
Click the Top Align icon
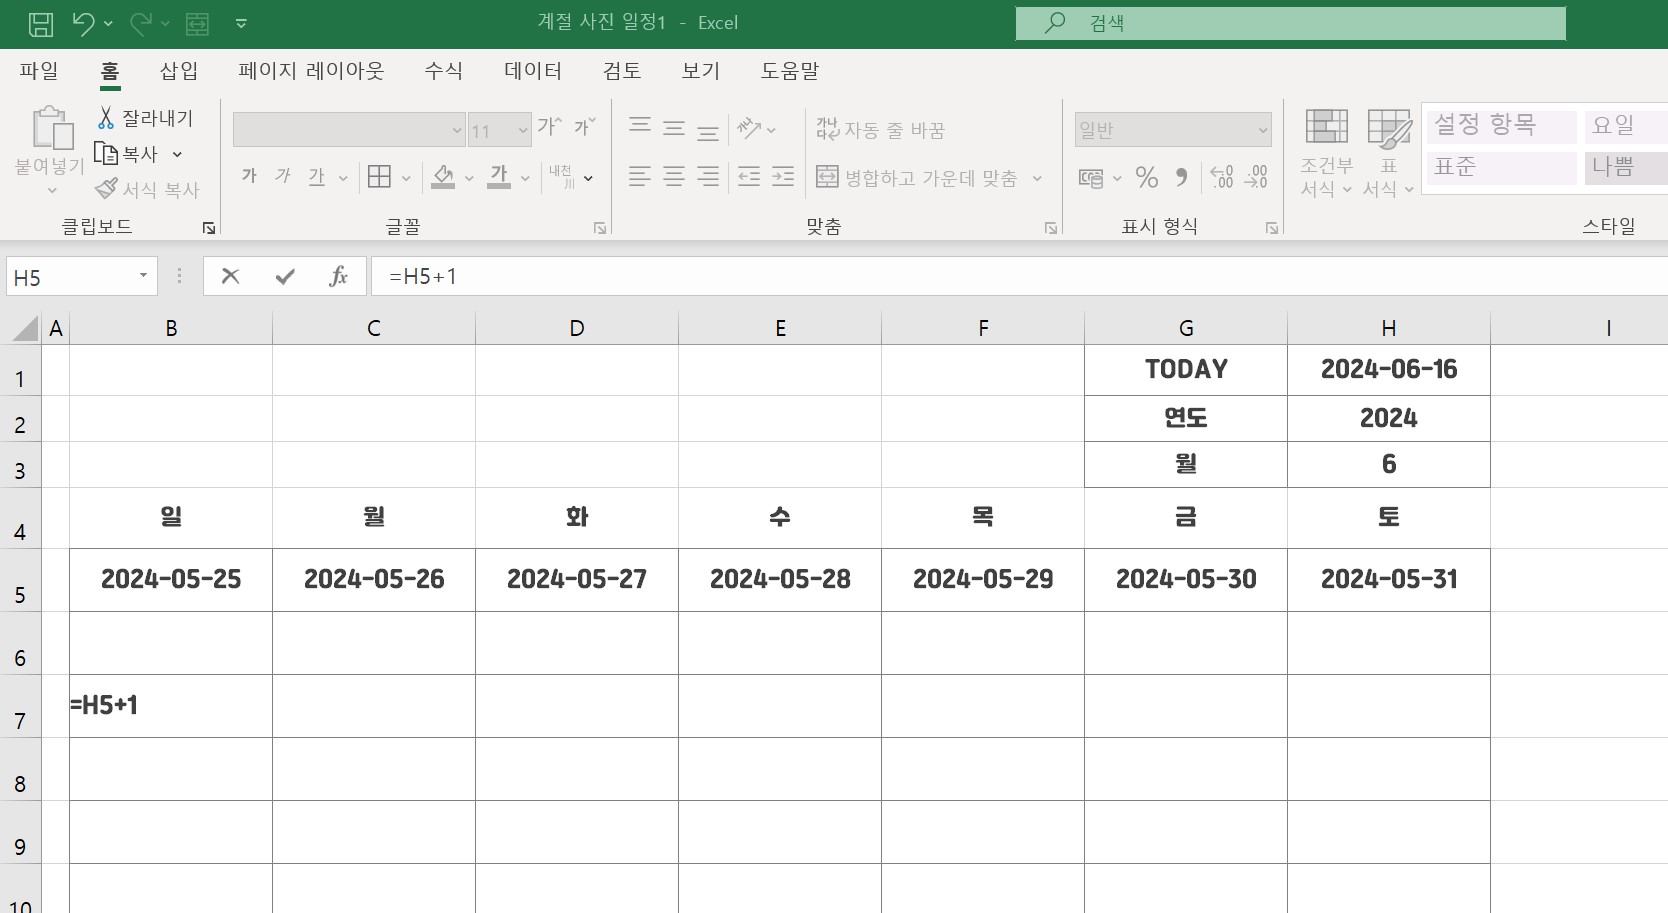click(640, 126)
